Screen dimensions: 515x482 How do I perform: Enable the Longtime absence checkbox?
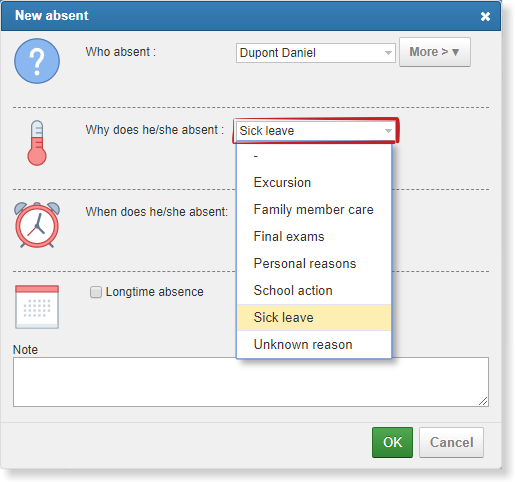point(96,292)
